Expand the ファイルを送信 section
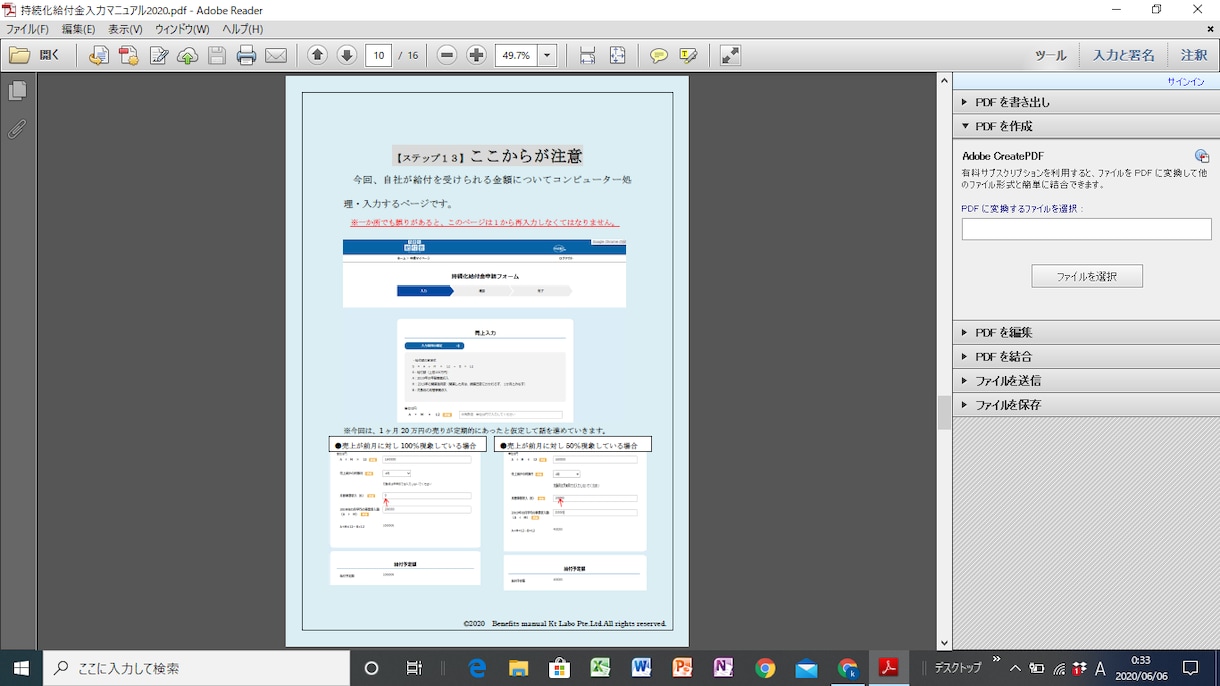 [x=1086, y=380]
